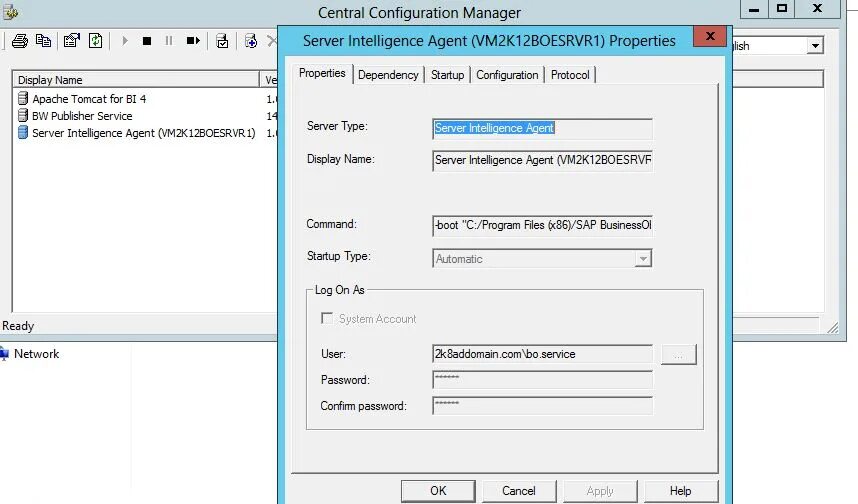Click the OK button

pyautogui.click(x=438, y=491)
